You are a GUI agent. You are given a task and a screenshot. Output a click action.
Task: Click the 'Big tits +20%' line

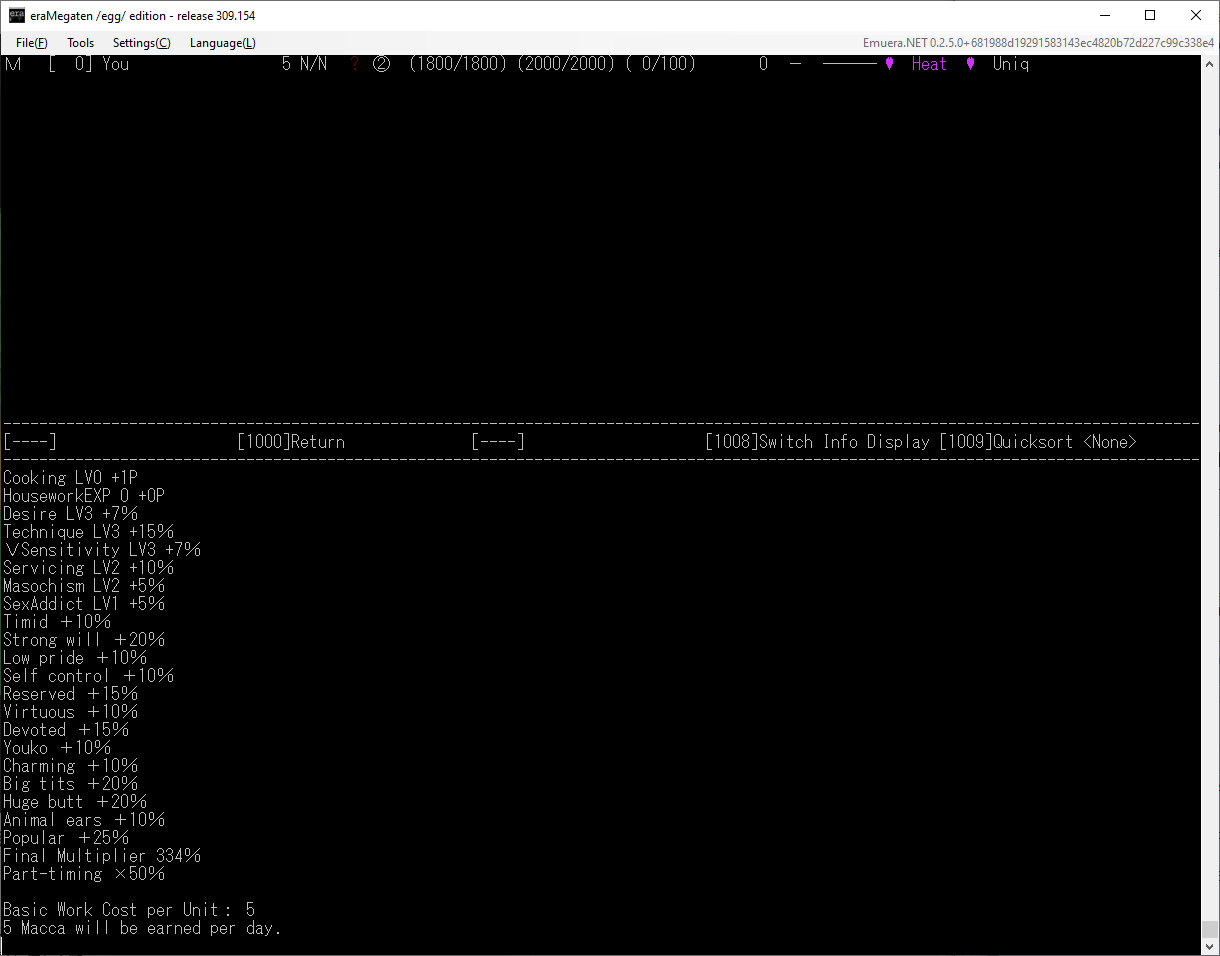[70, 784]
